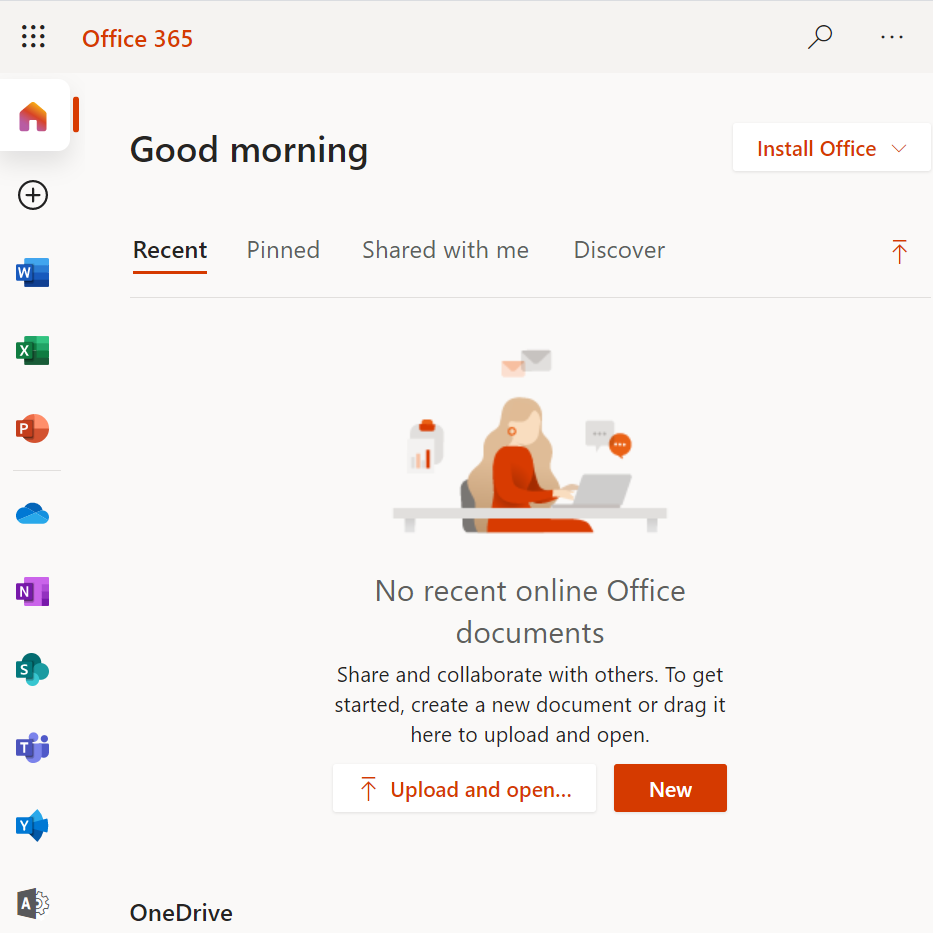Open the search magnifier icon
This screenshot has height=933, width=933.
[x=819, y=37]
